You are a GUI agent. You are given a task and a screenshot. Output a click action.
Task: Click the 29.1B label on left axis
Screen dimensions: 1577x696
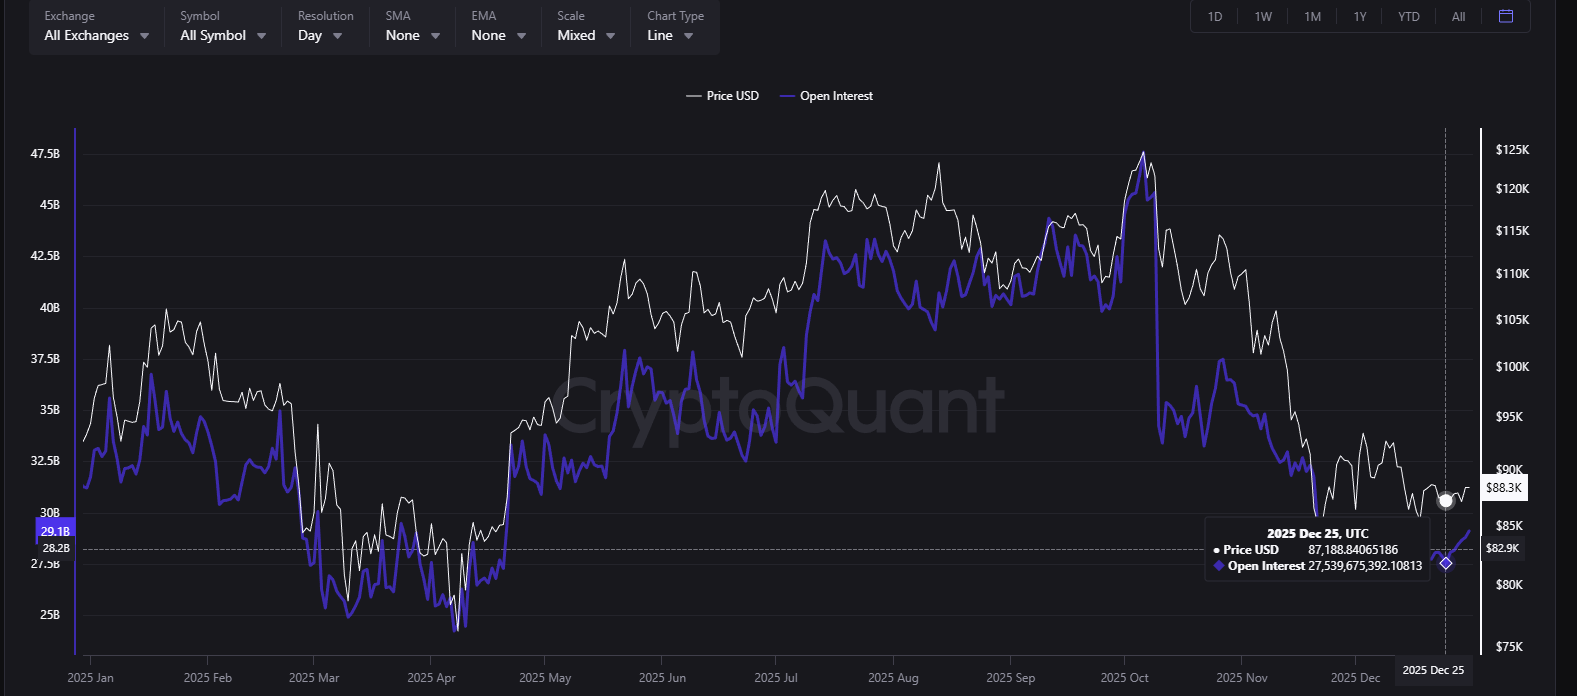[x=55, y=532]
